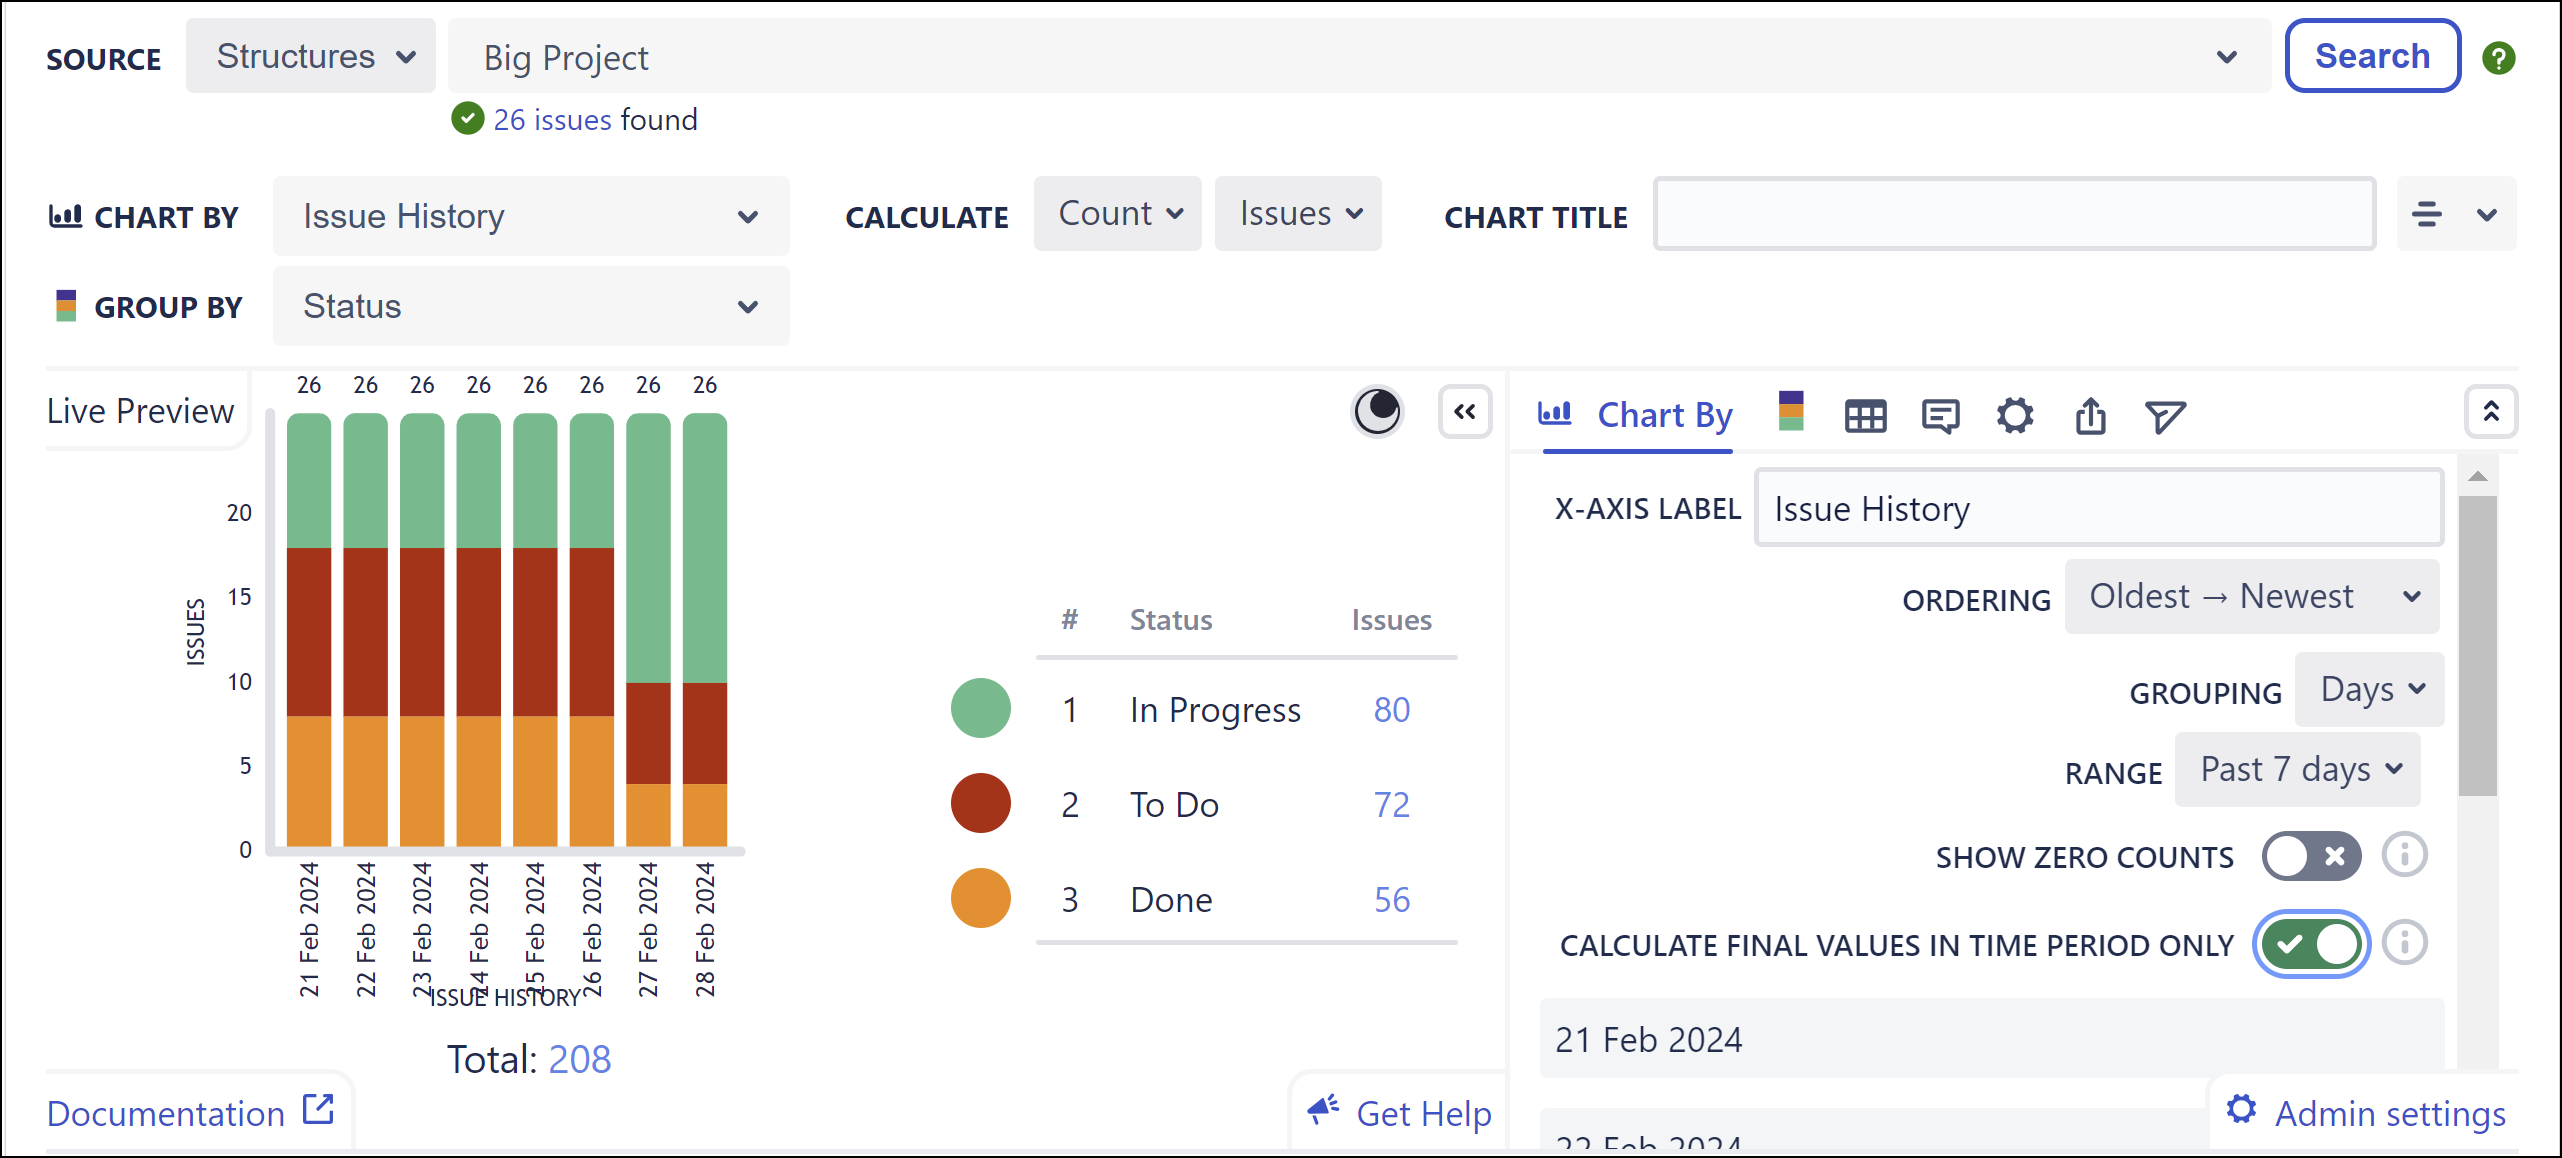2562x1158 pixels.
Task: Select the filter icon next to export
Action: (x=2165, y=415)
